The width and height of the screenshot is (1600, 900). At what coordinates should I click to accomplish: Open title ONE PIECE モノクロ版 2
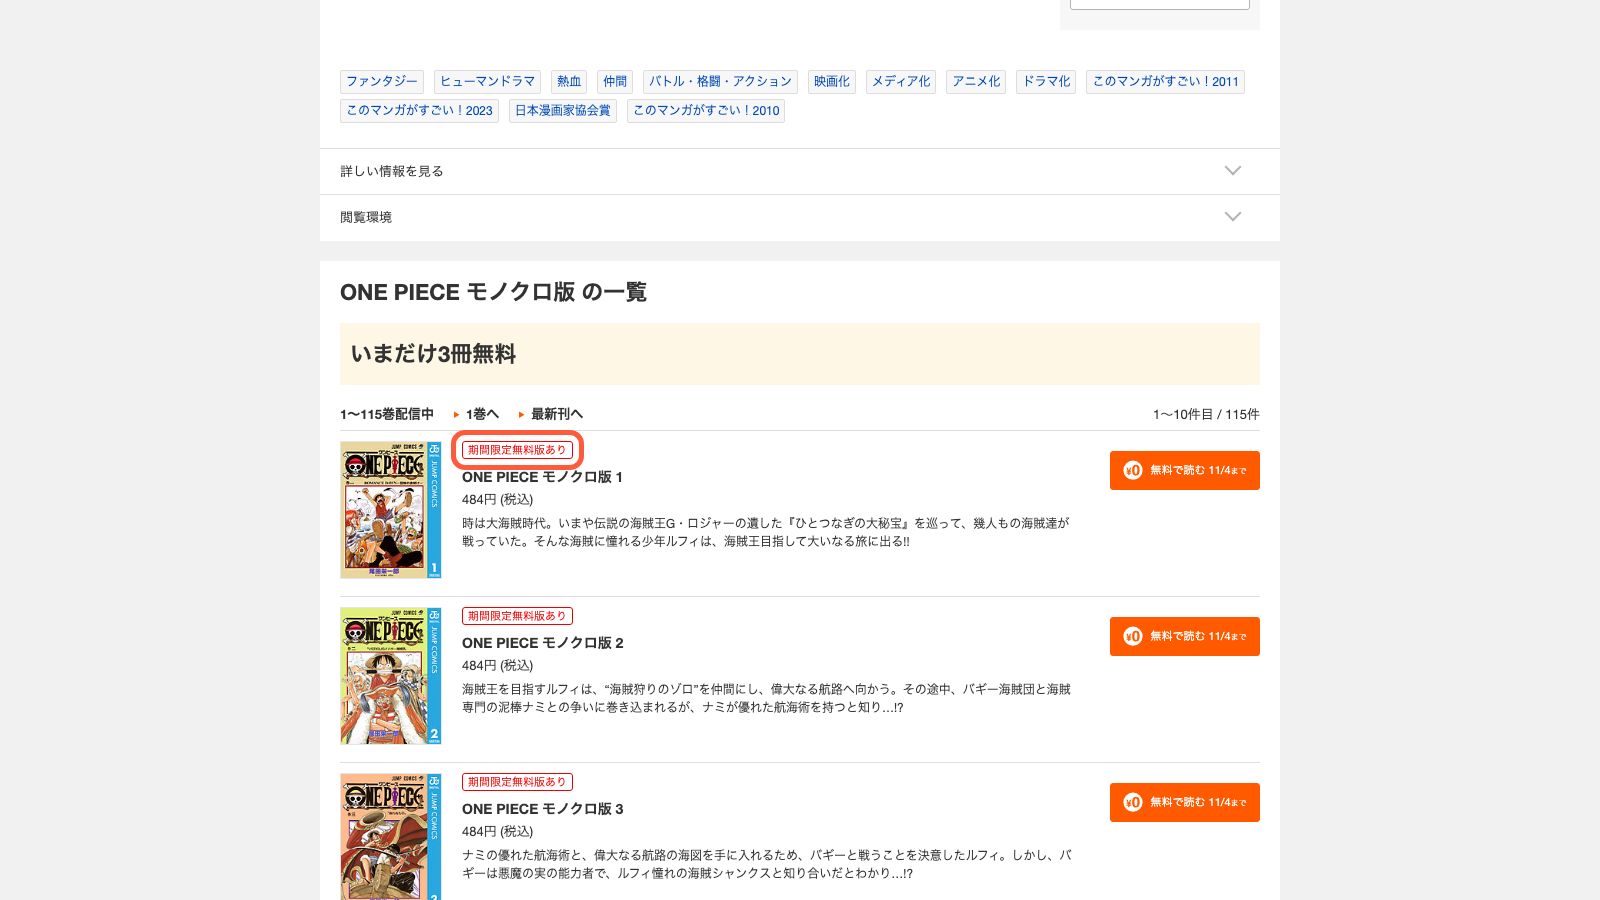click(x=542, y=643)
